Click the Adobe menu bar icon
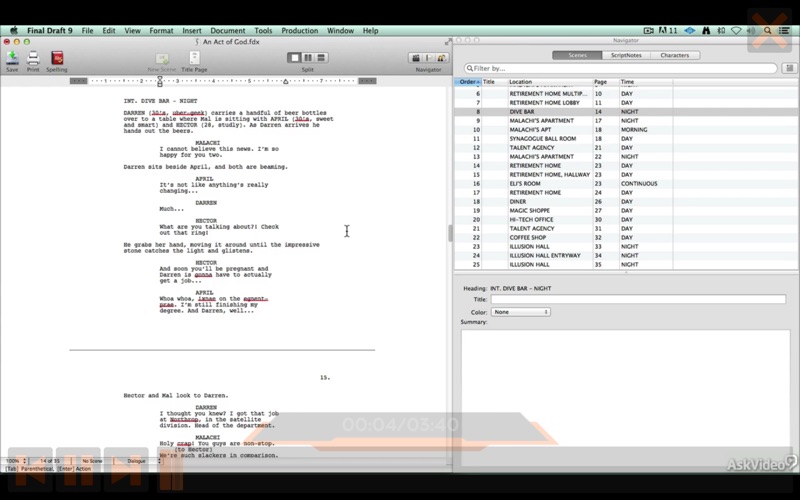This screenshot has height=500, width=800. coord(667,31)
